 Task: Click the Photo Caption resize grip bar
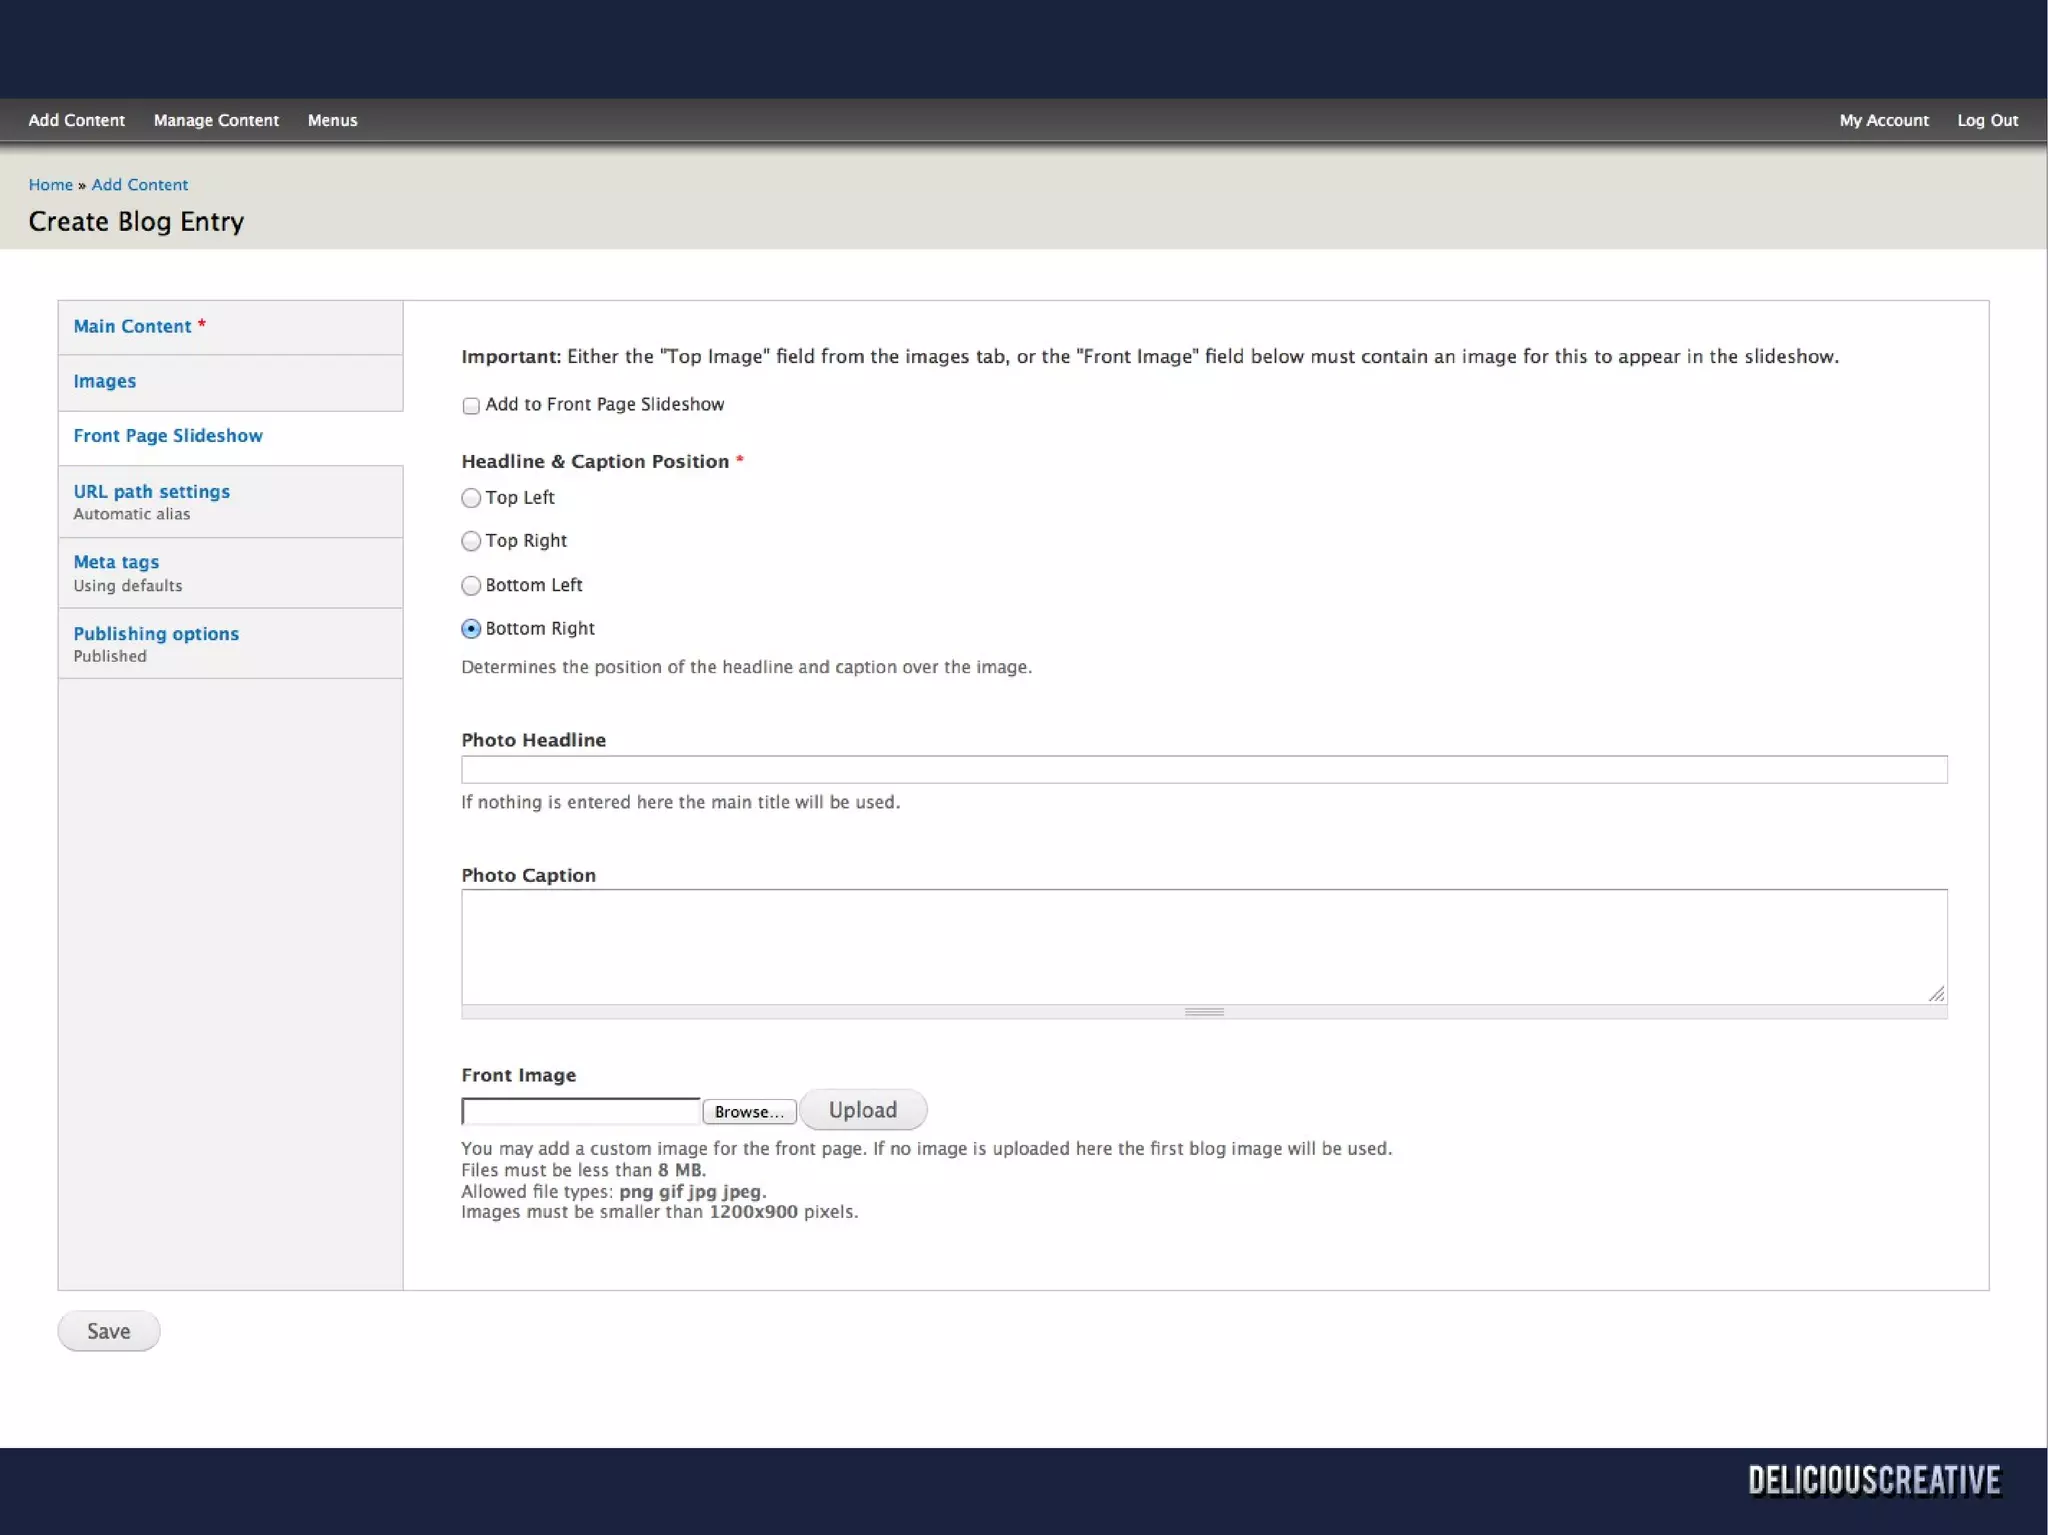coord(1204,1012)
